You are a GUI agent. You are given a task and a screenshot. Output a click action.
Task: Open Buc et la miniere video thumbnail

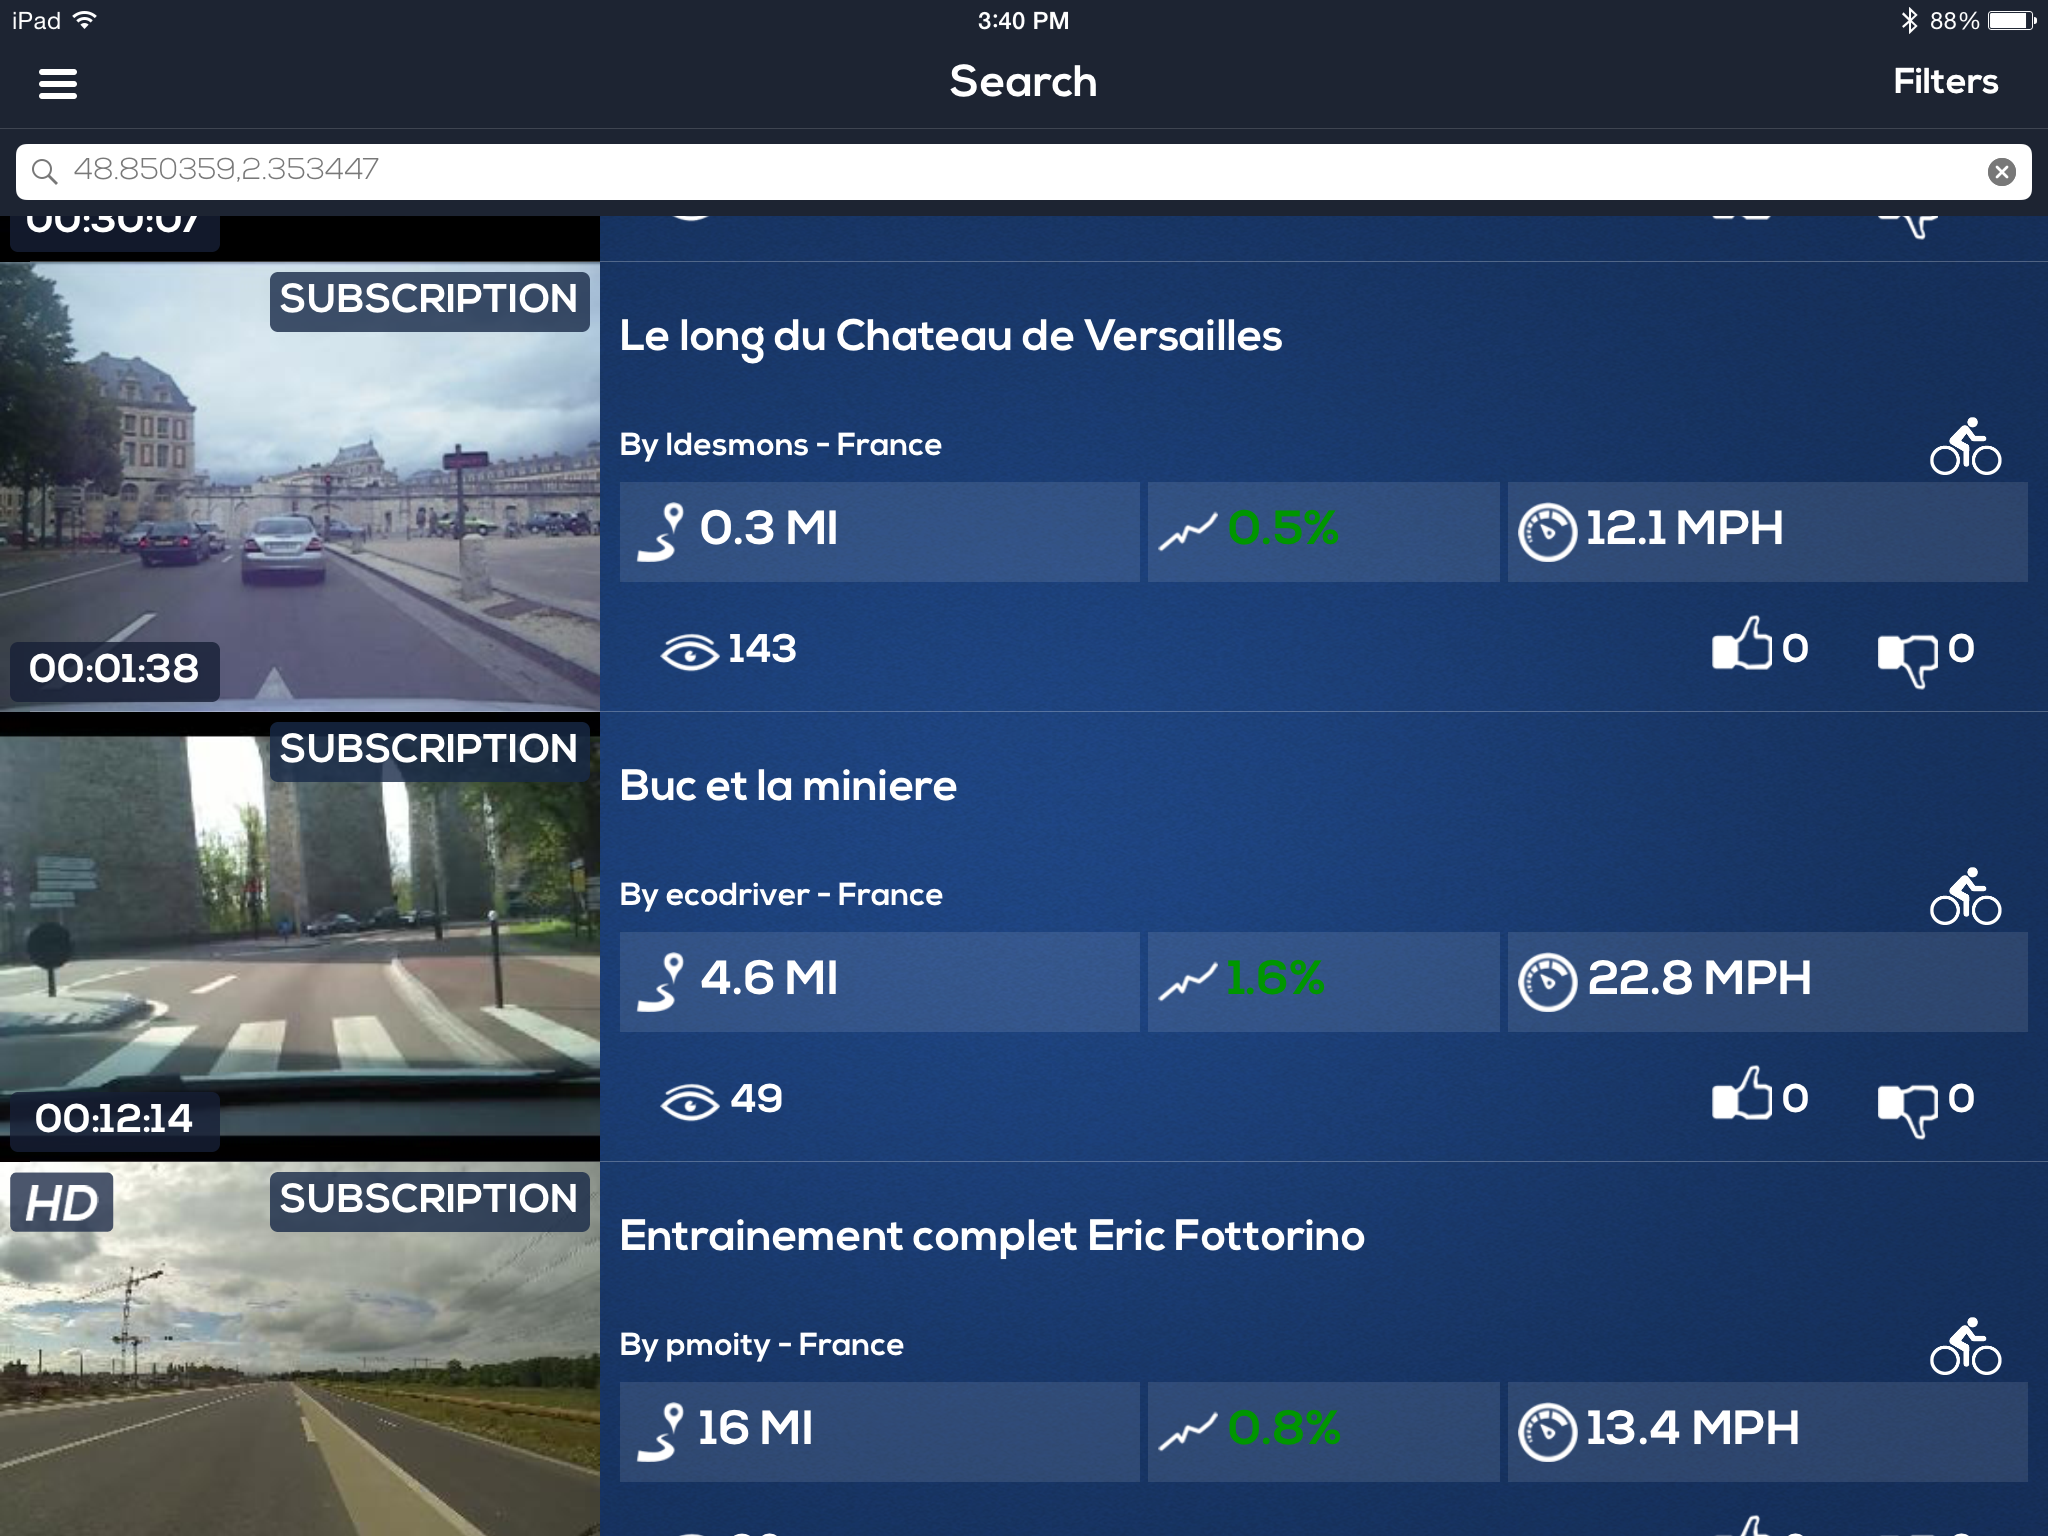tap(300, 937)
